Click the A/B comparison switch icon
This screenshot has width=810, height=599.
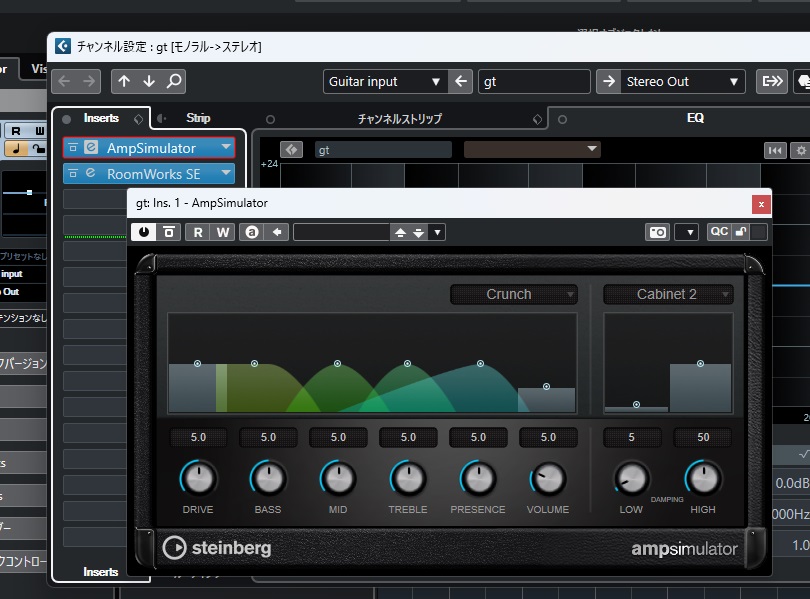pyautogui.click(x=252, y=232)
